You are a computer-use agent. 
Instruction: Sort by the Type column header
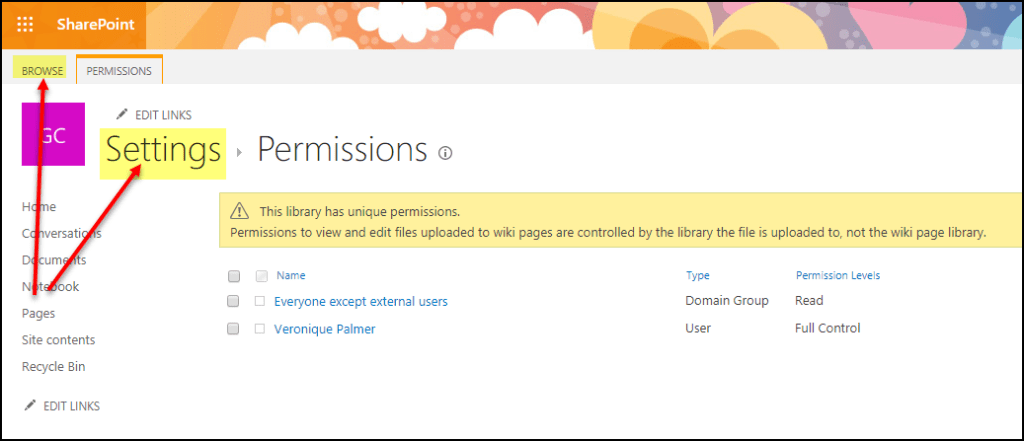(x=697, y=275)
